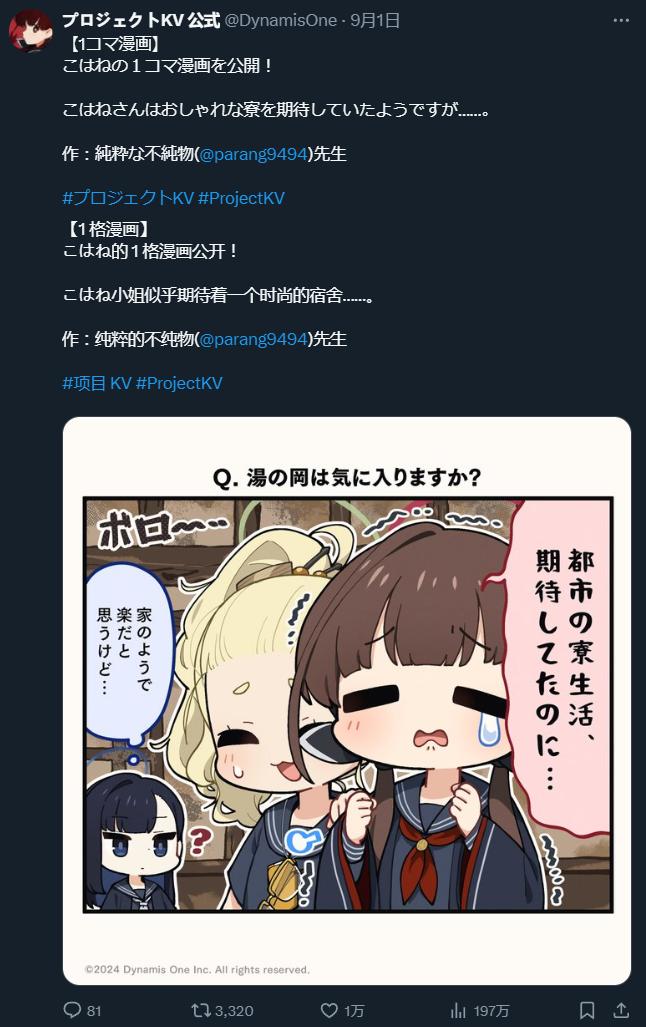This screenshot has height=1027, width=646.
Task: Open the @parang9494 mention in the Japanese text
Action: (254, 154)
